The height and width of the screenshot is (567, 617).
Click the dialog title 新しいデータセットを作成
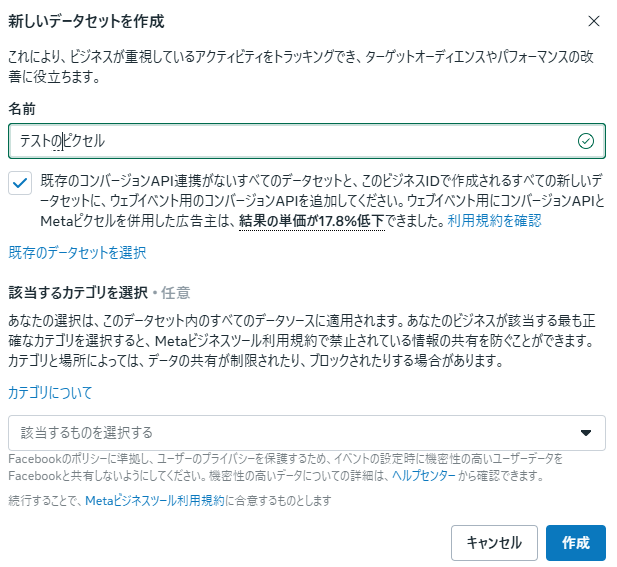86,21
